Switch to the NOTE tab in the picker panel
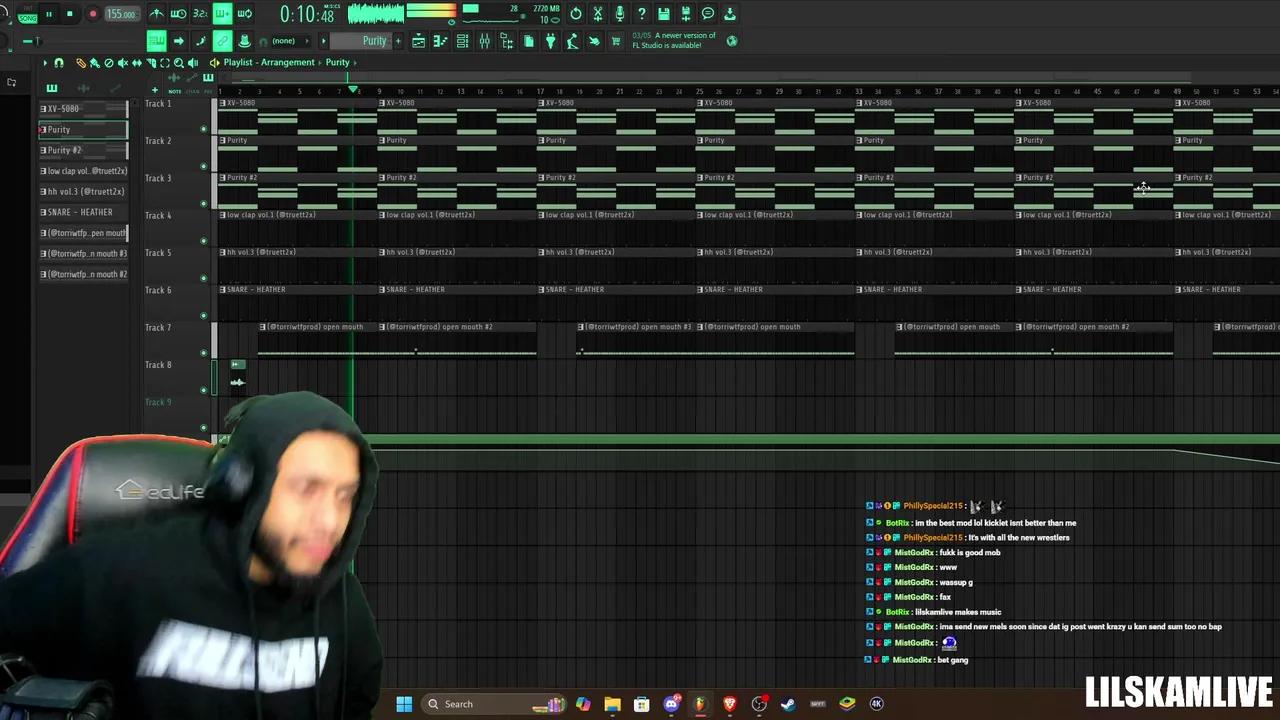1280x720 pixels. [175, 90]
